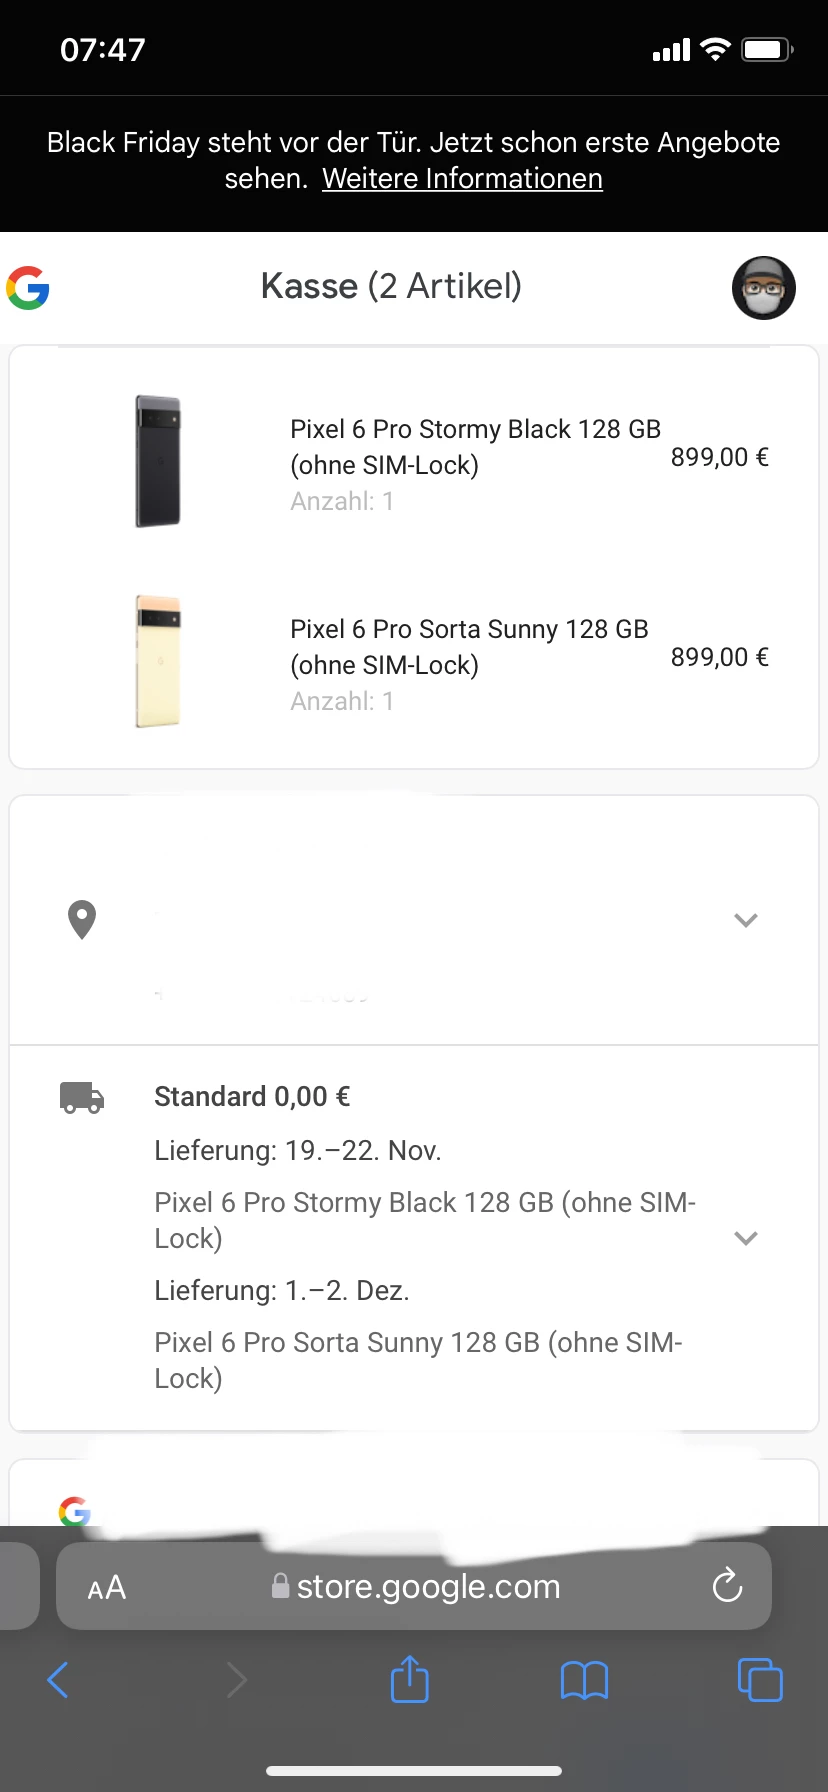828x1792 pixels.
Task: Expand the Standard shipping options
Action: (x=746, y=1238)
